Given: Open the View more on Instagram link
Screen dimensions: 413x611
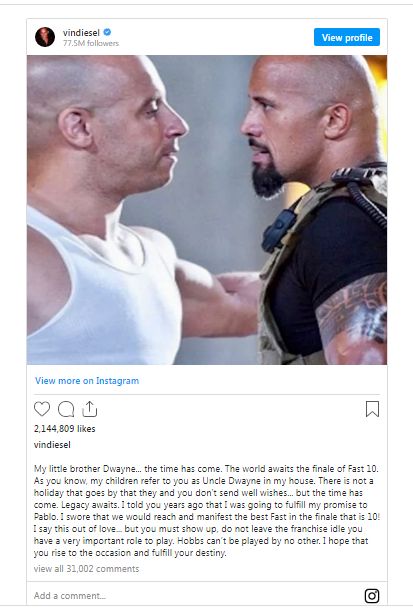Looking at the screenshot, I should [87, 381].
